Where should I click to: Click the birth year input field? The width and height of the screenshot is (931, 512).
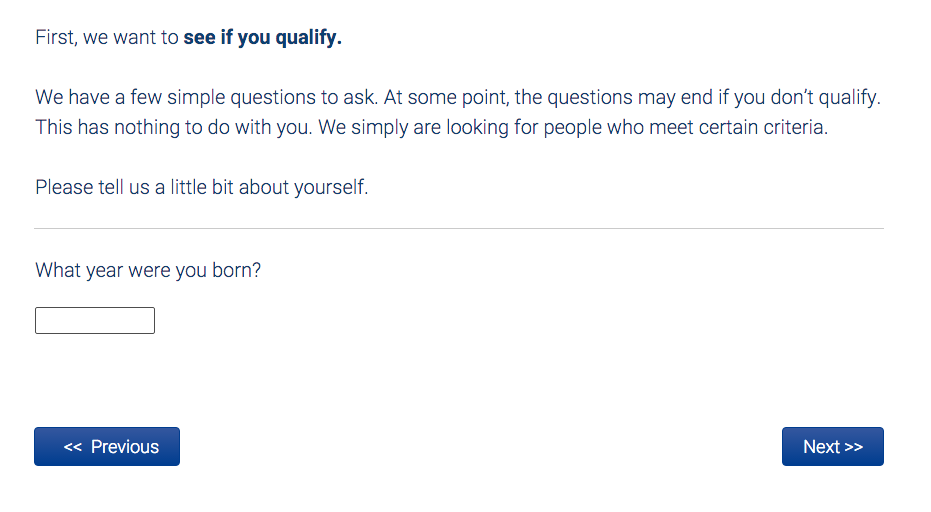[95, 321]
